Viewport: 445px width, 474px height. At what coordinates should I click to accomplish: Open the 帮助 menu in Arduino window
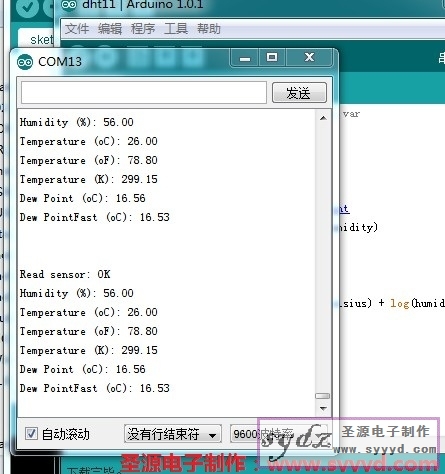(209, 29)
